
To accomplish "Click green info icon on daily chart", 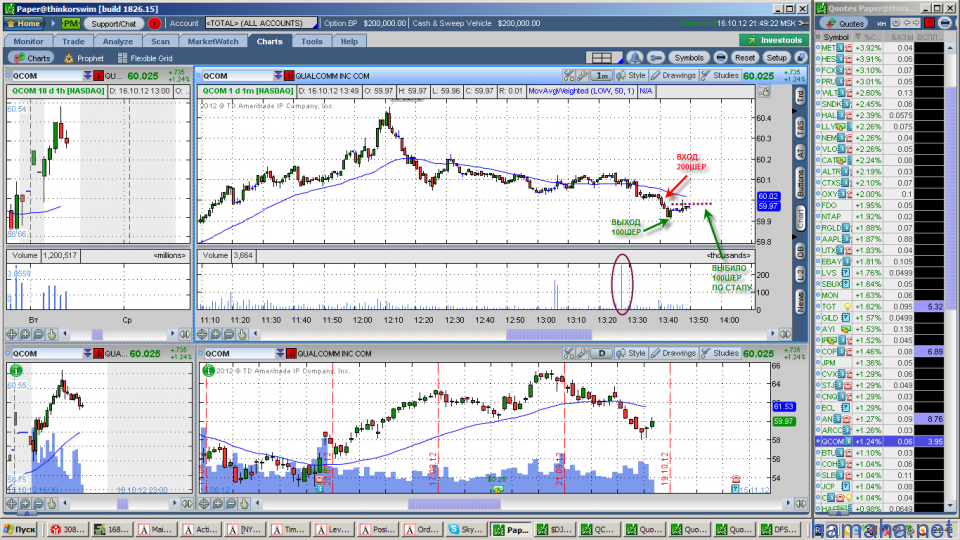I will tap(208, 370).
